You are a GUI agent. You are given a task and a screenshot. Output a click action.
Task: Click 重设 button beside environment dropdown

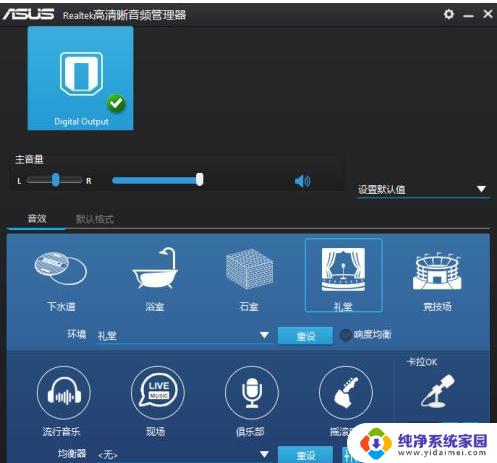(305, 336)
